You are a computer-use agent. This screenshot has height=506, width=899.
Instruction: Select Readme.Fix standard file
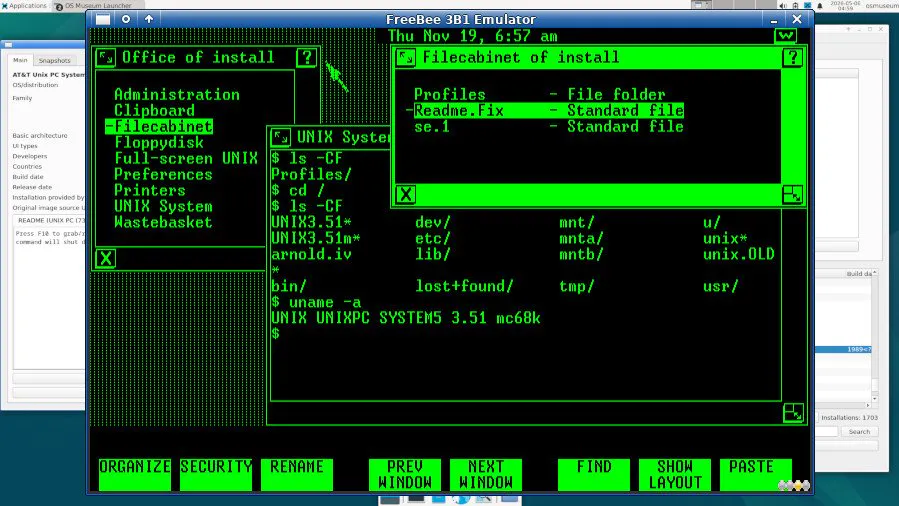coord(549,111)
